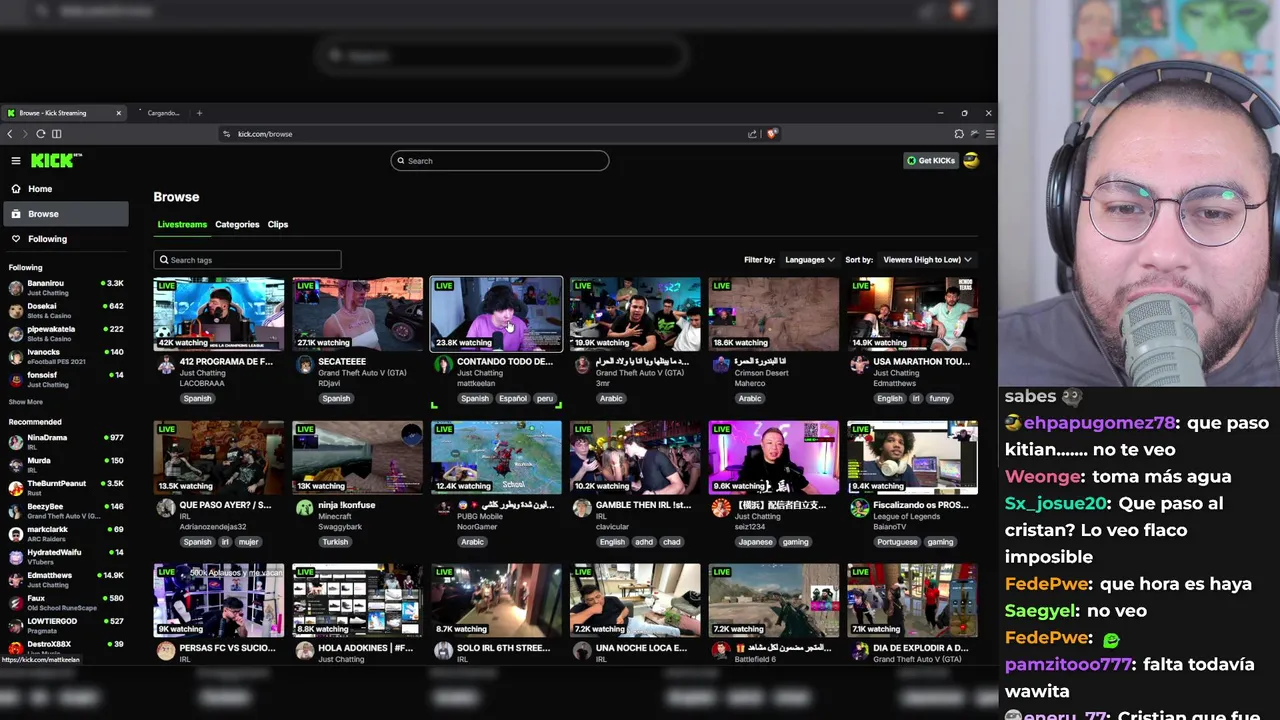Image resolution: width=1280 pixels, height=720 pixels.
Task: Open the 412 PROGRAMA DE F... stream thumbnail
Action: pos(219,314)
